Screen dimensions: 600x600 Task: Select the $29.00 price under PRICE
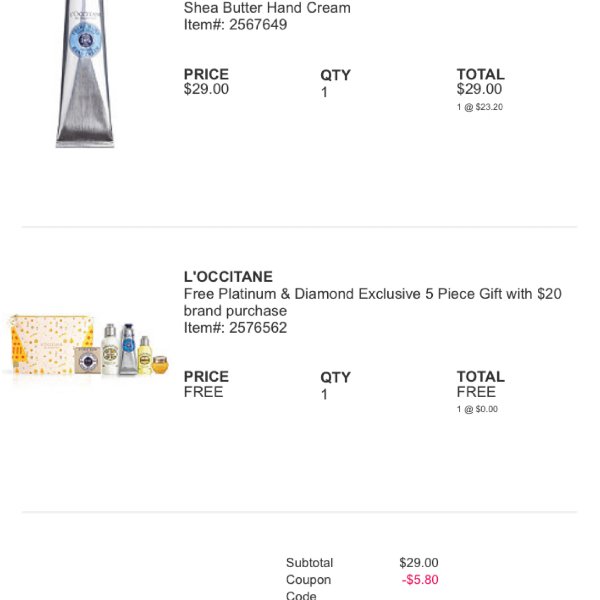click(x=206, y=89)
